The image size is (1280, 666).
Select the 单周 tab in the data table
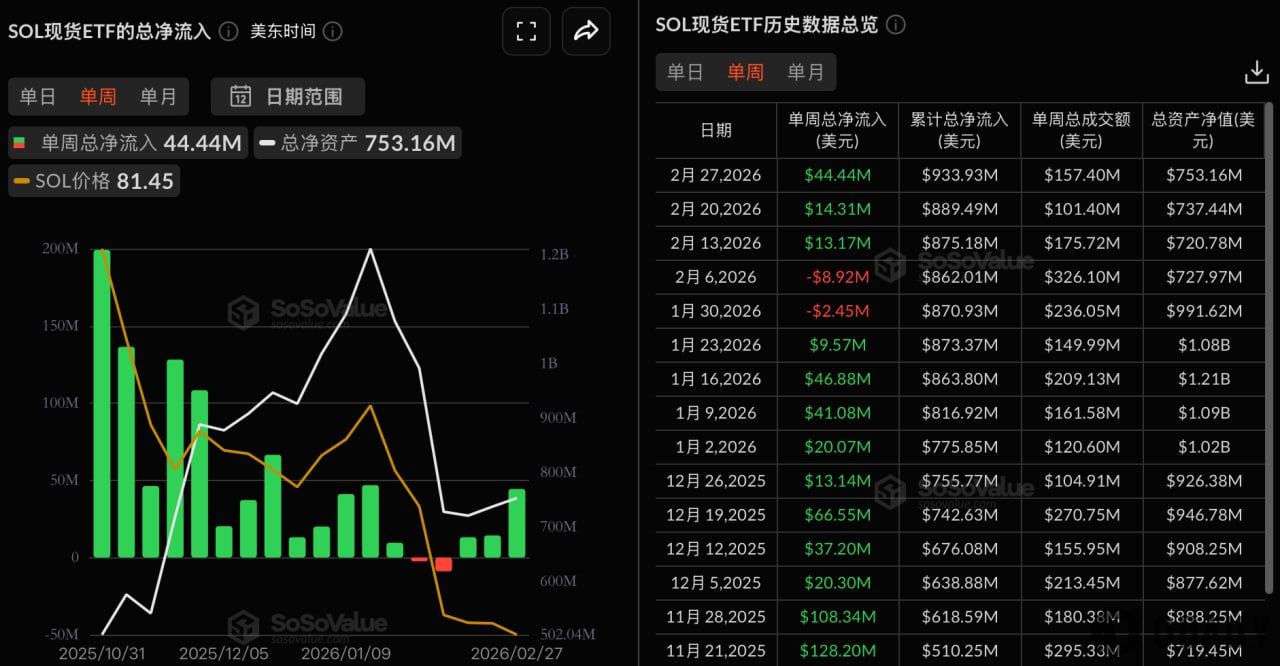coord(745,71)
